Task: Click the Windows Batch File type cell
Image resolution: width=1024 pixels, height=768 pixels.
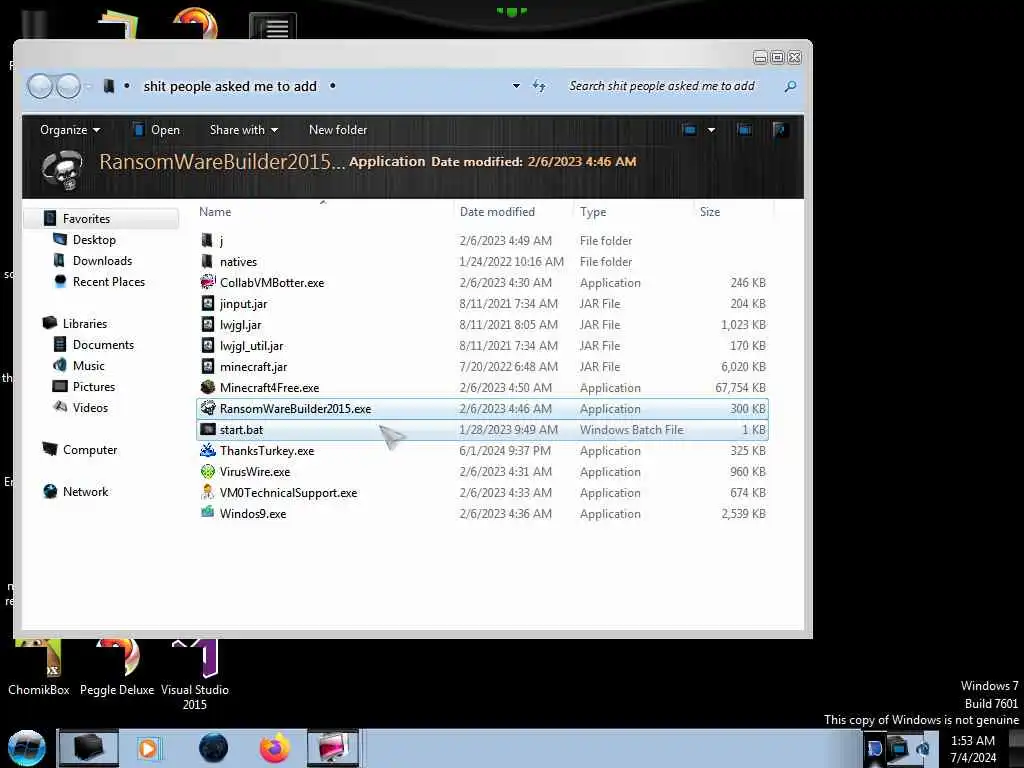Action: point(632,430)
